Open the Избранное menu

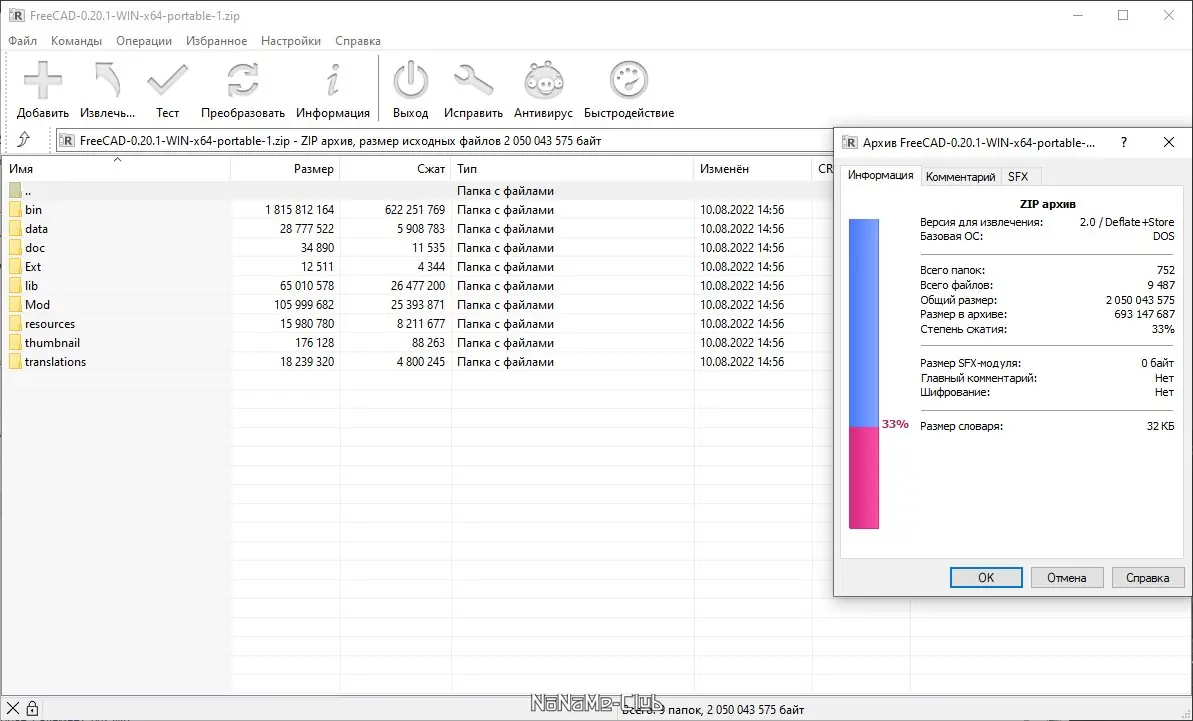click(x=216, y=41)
